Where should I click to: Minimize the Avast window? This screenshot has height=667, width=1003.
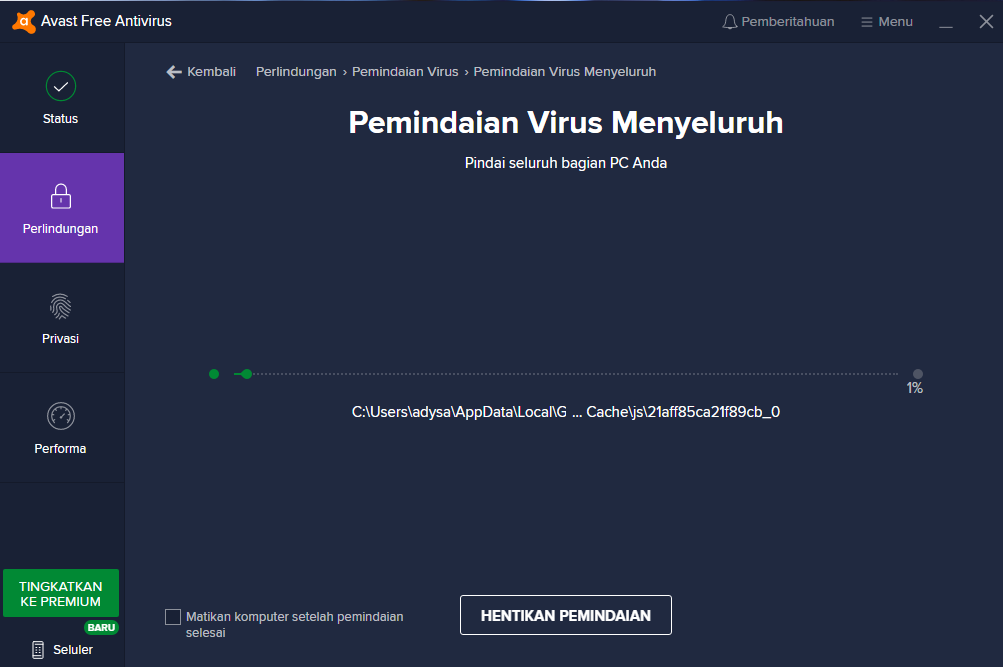[946, 22]
